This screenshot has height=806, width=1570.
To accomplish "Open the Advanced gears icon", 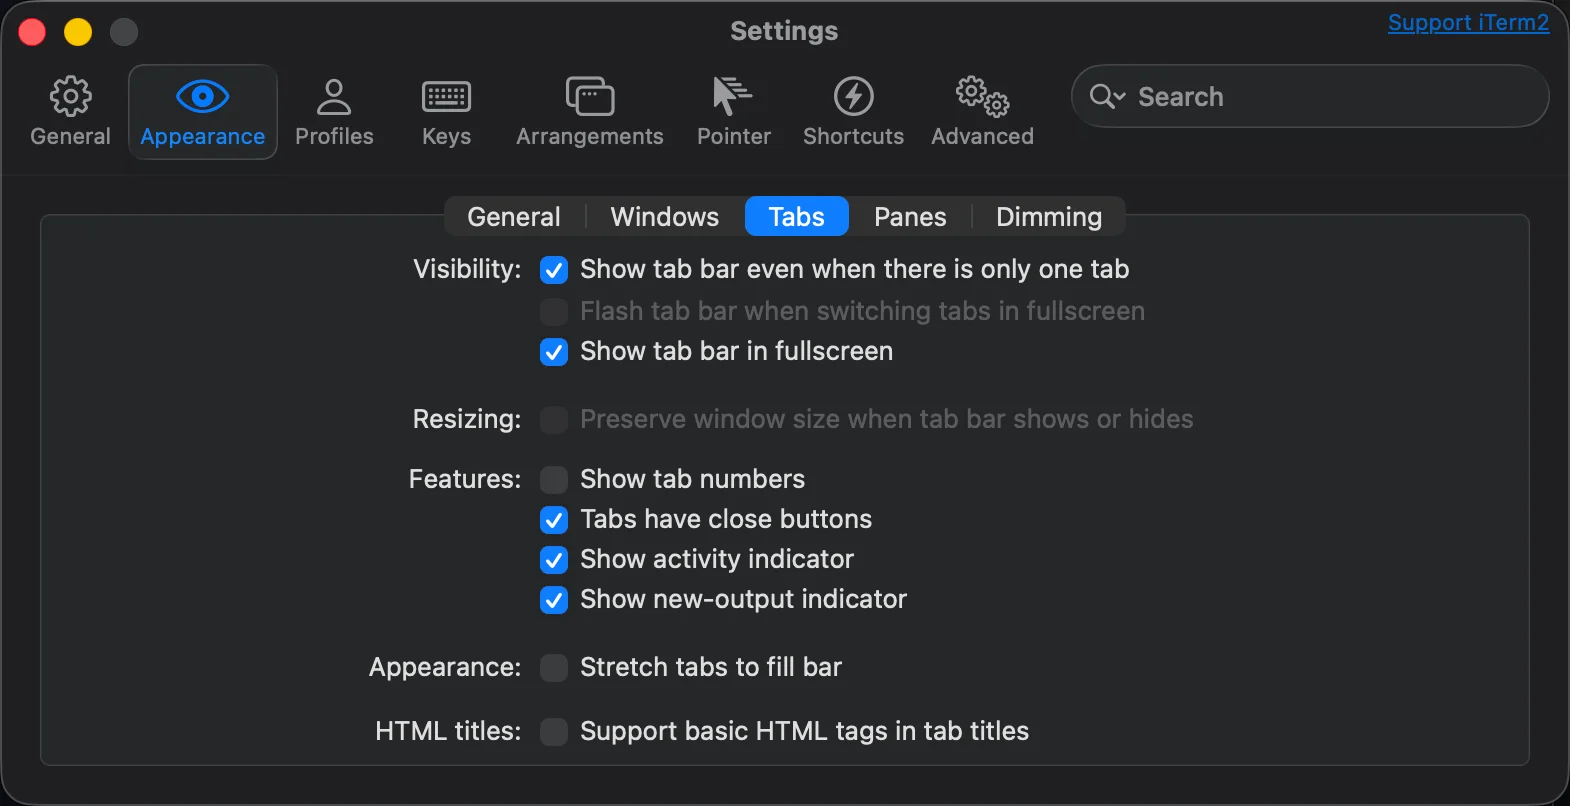I will [x=982, y=97].
